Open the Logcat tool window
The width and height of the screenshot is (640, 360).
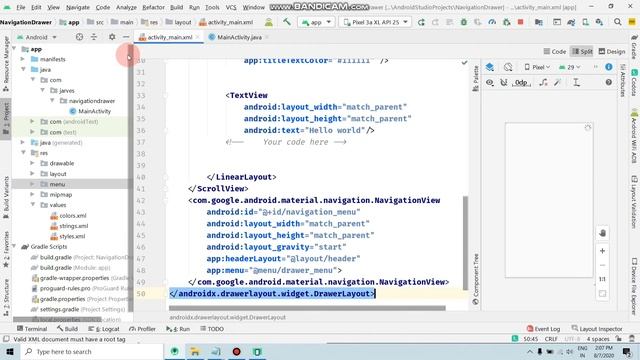point(105,329)
